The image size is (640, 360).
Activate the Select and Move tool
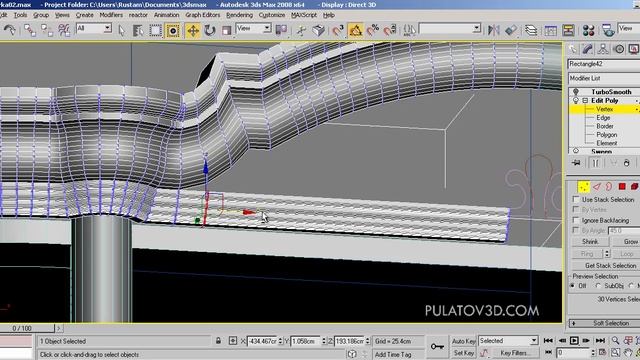click(193, 31)
